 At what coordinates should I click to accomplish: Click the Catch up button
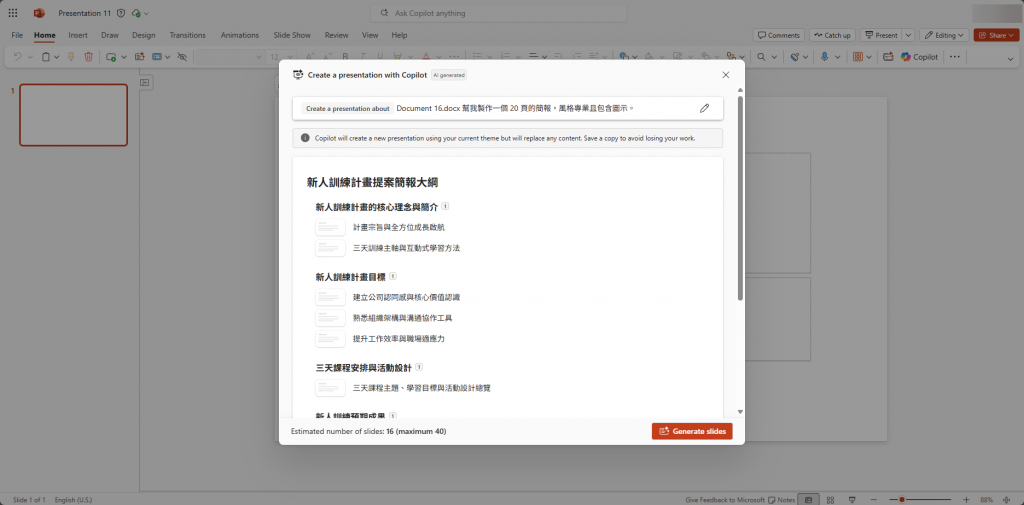[833, 35]
